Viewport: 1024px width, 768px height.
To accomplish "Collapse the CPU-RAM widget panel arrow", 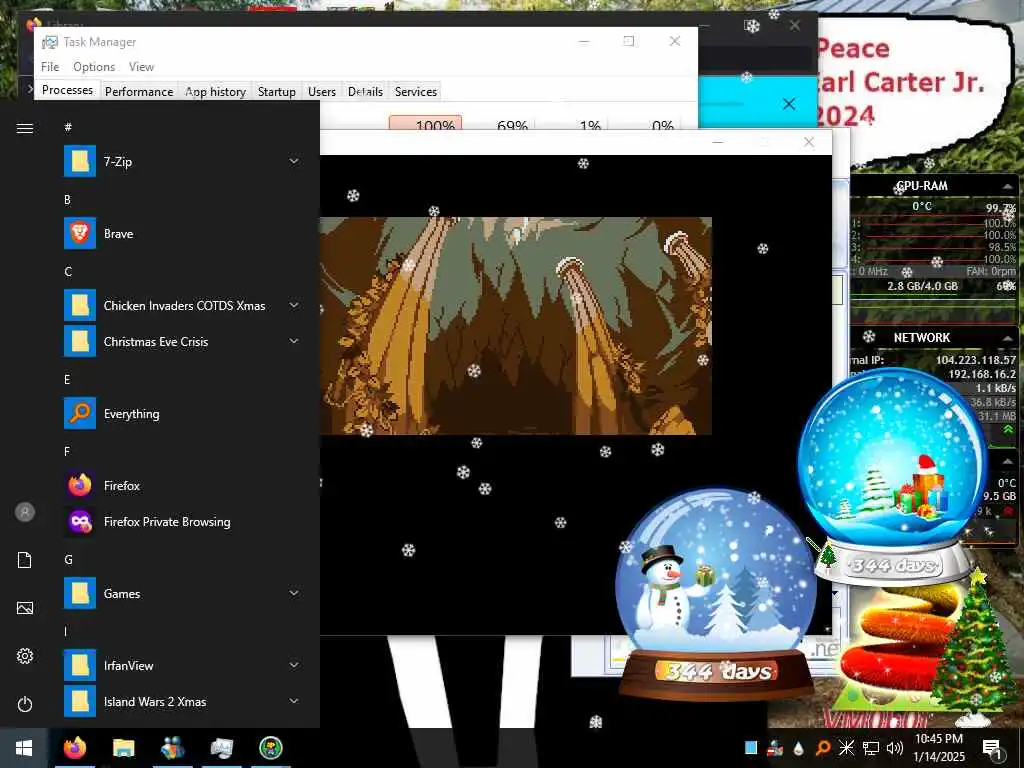I will tap(1008, 187).
